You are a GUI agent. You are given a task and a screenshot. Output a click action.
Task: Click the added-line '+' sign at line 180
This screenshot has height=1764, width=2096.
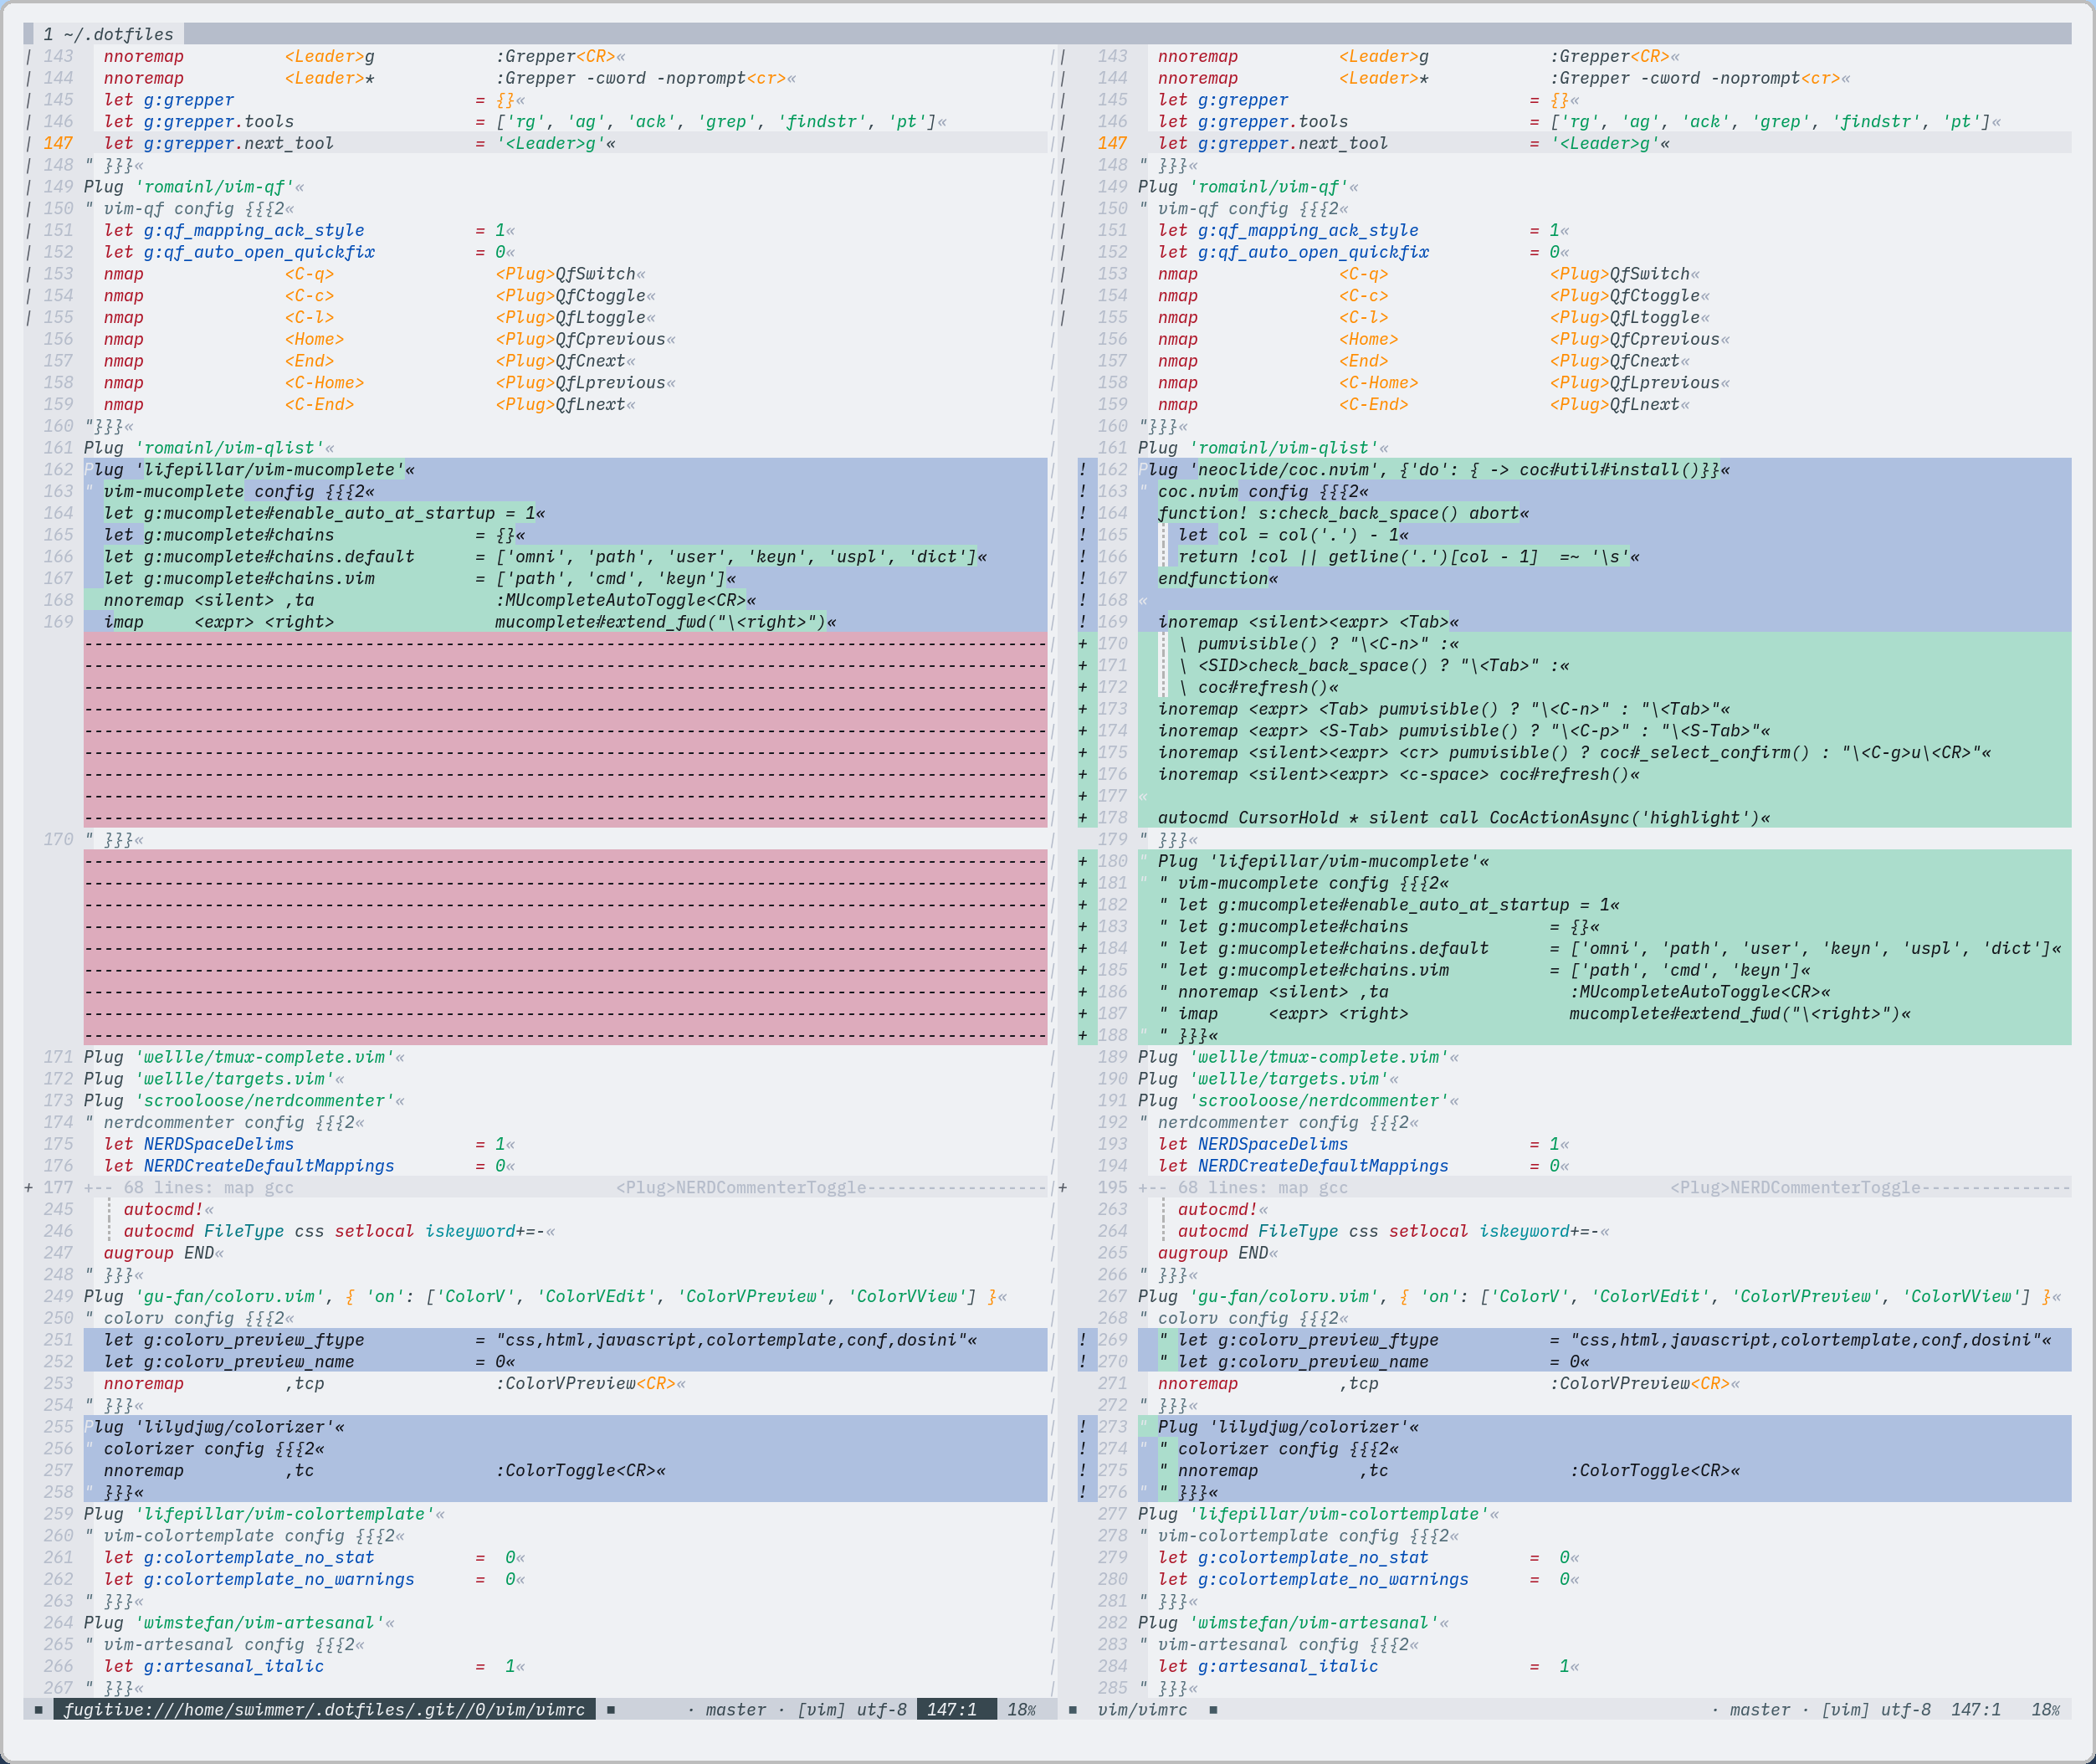pyautogui.click(x=1082, y=861)
